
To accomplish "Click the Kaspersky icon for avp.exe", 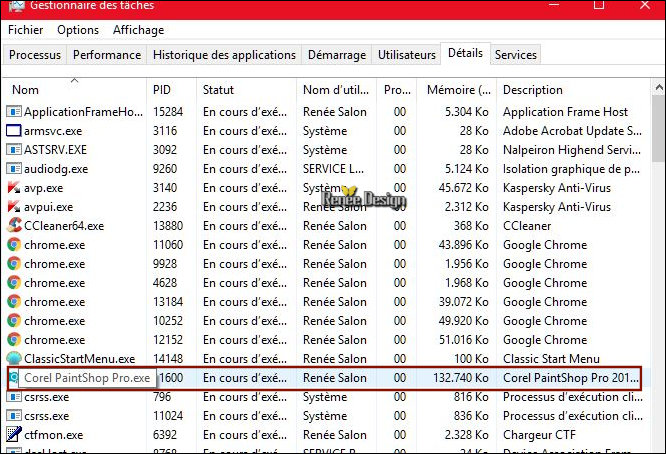I will coord(14,188).
